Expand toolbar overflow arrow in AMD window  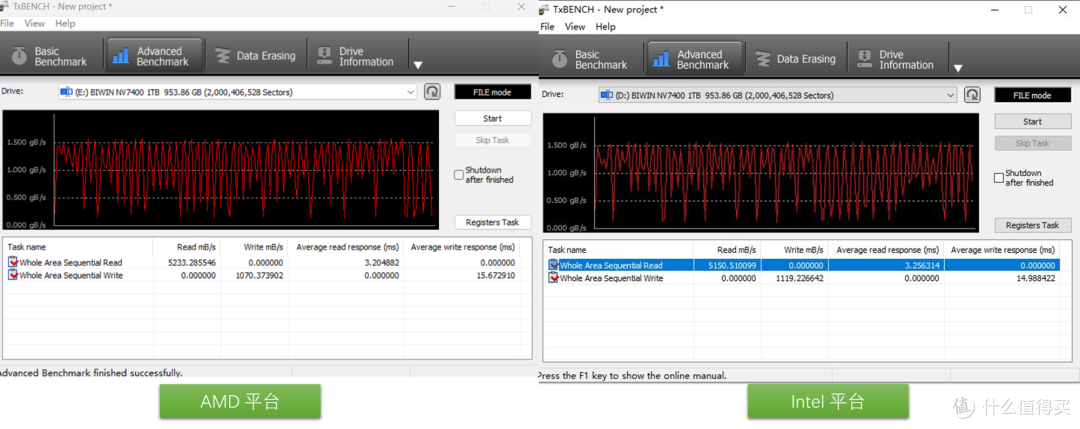(x=417, y=65)
